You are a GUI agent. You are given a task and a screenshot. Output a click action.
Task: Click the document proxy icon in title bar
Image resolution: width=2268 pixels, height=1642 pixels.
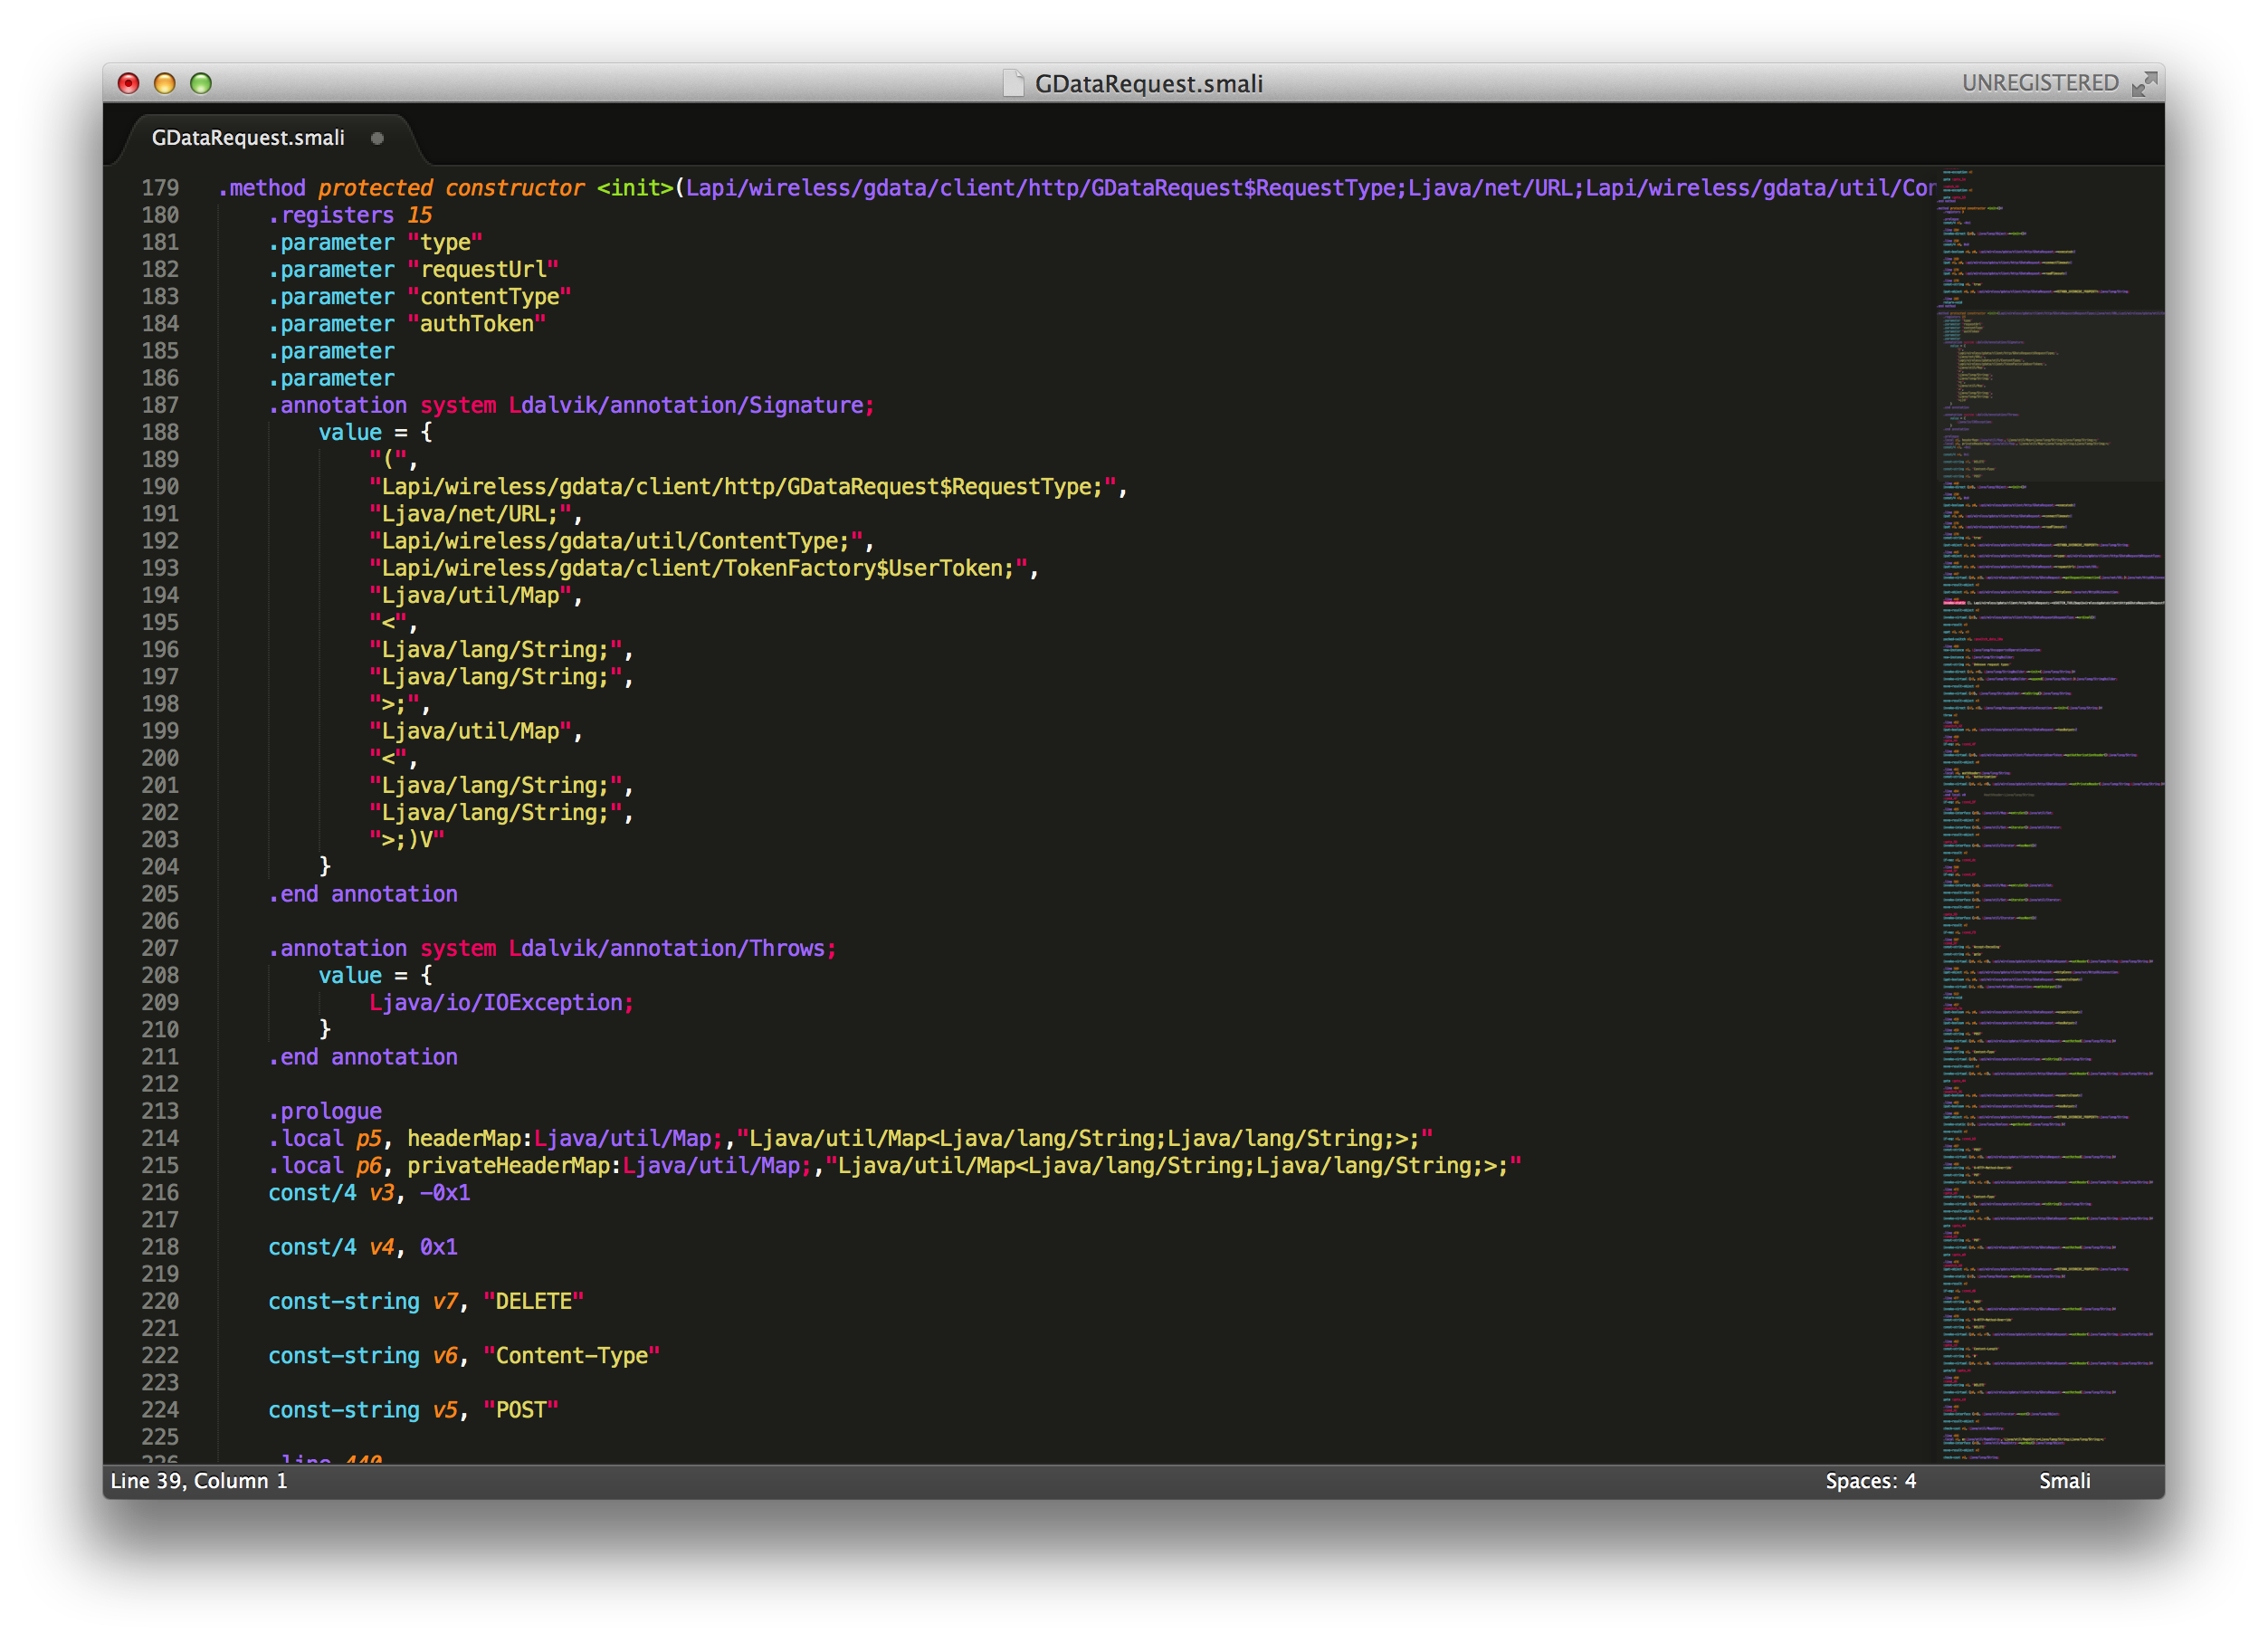coord(1013,83)
